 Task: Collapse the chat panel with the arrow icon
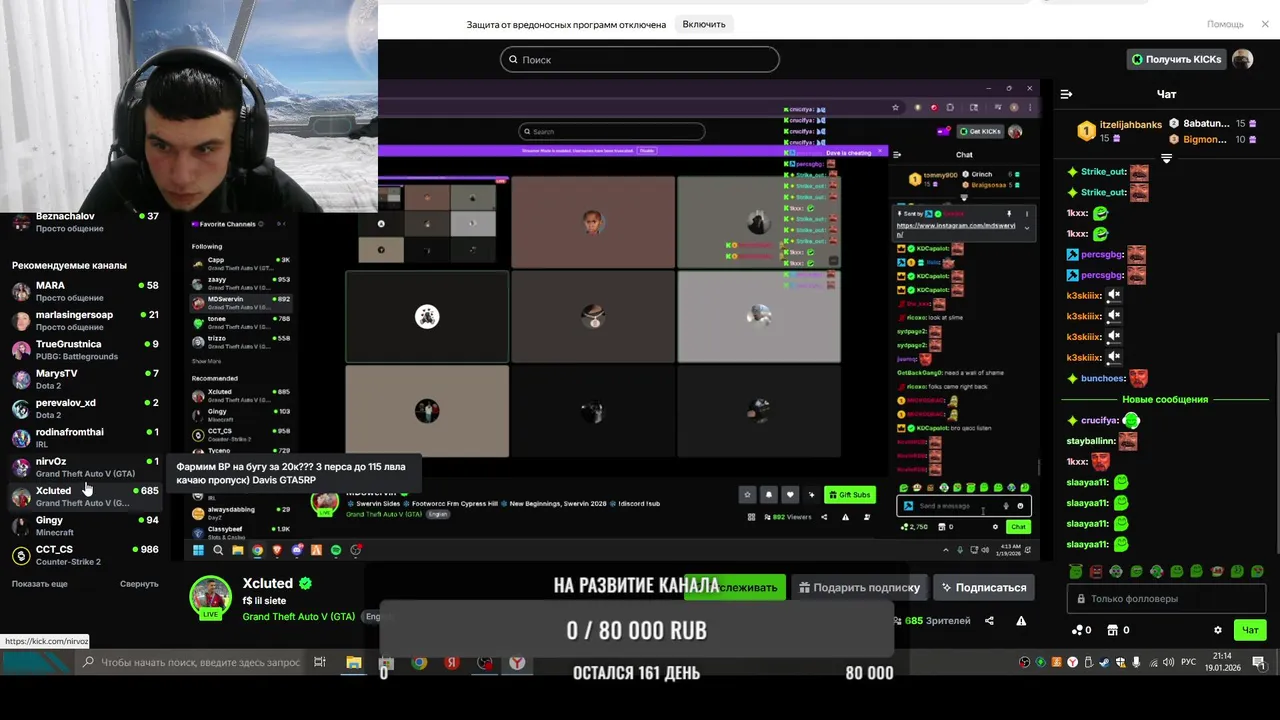coord(1066,94)
